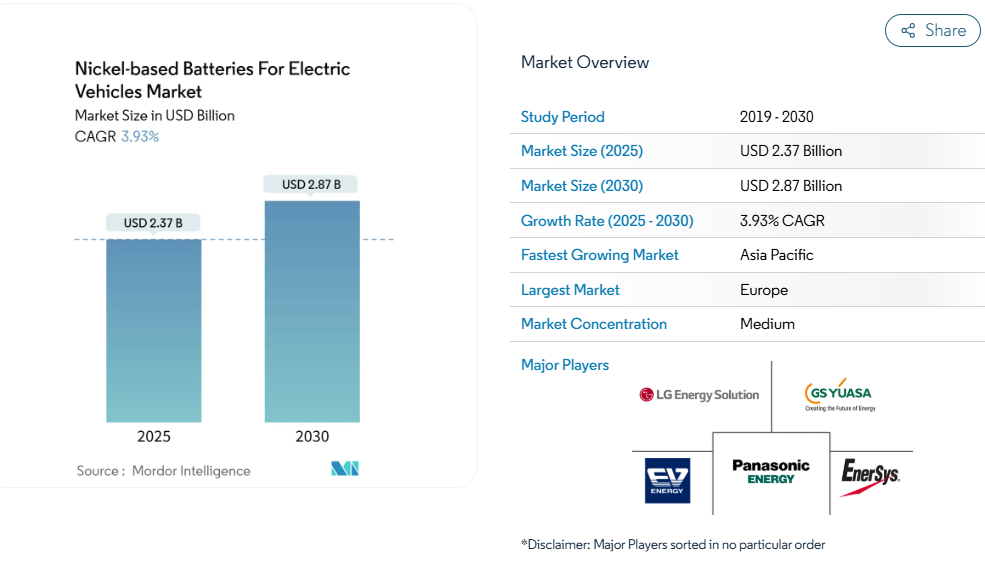The image size is (985, 569).
Task: Click the Largest Market label
Action: click(570, 290)
